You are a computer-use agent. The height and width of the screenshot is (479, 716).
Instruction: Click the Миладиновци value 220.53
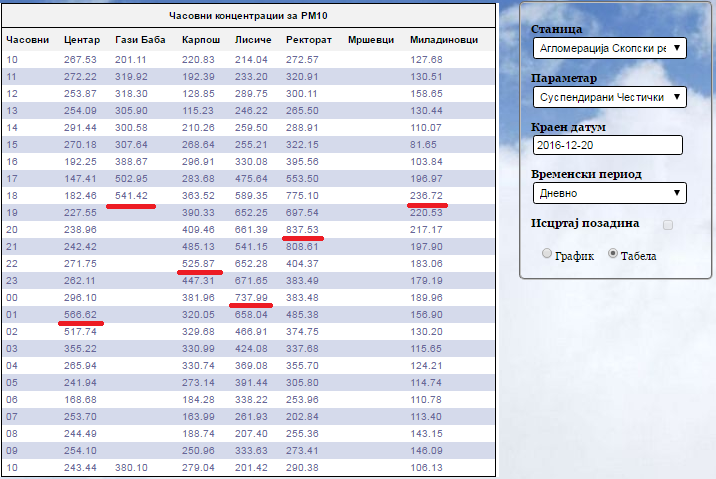point(426,213)
